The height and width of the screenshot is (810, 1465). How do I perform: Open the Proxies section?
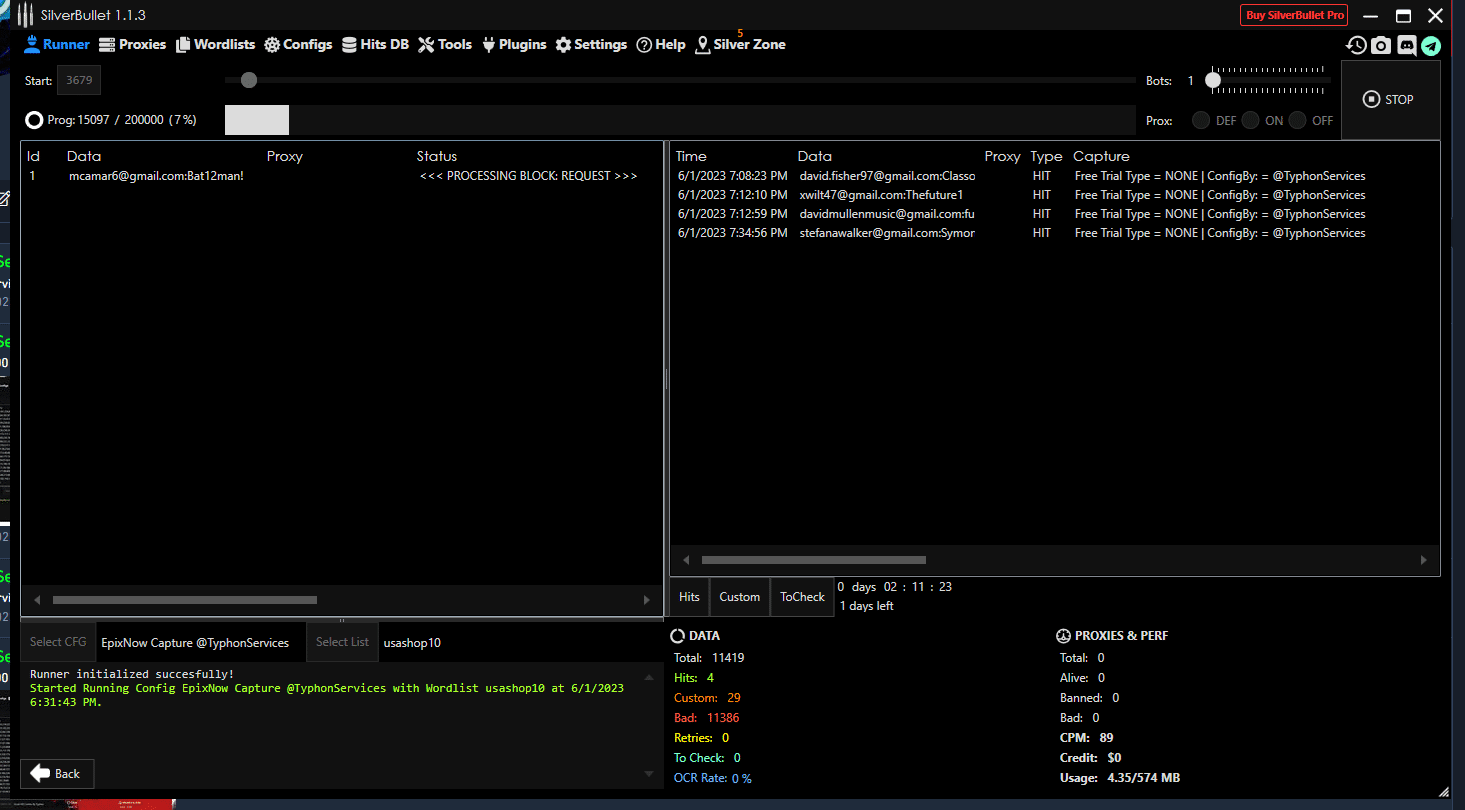tap(132, 44)
